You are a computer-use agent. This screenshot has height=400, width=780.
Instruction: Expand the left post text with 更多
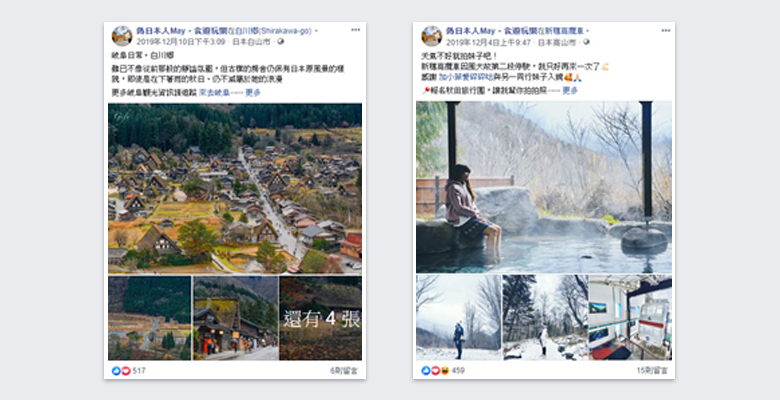[x=253, y=93]
